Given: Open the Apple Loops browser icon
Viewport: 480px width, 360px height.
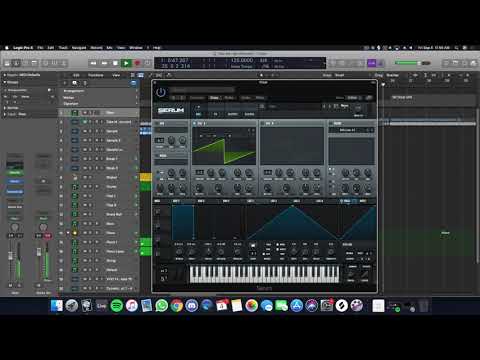Looking at the screenshot, I should pos(464,63).
